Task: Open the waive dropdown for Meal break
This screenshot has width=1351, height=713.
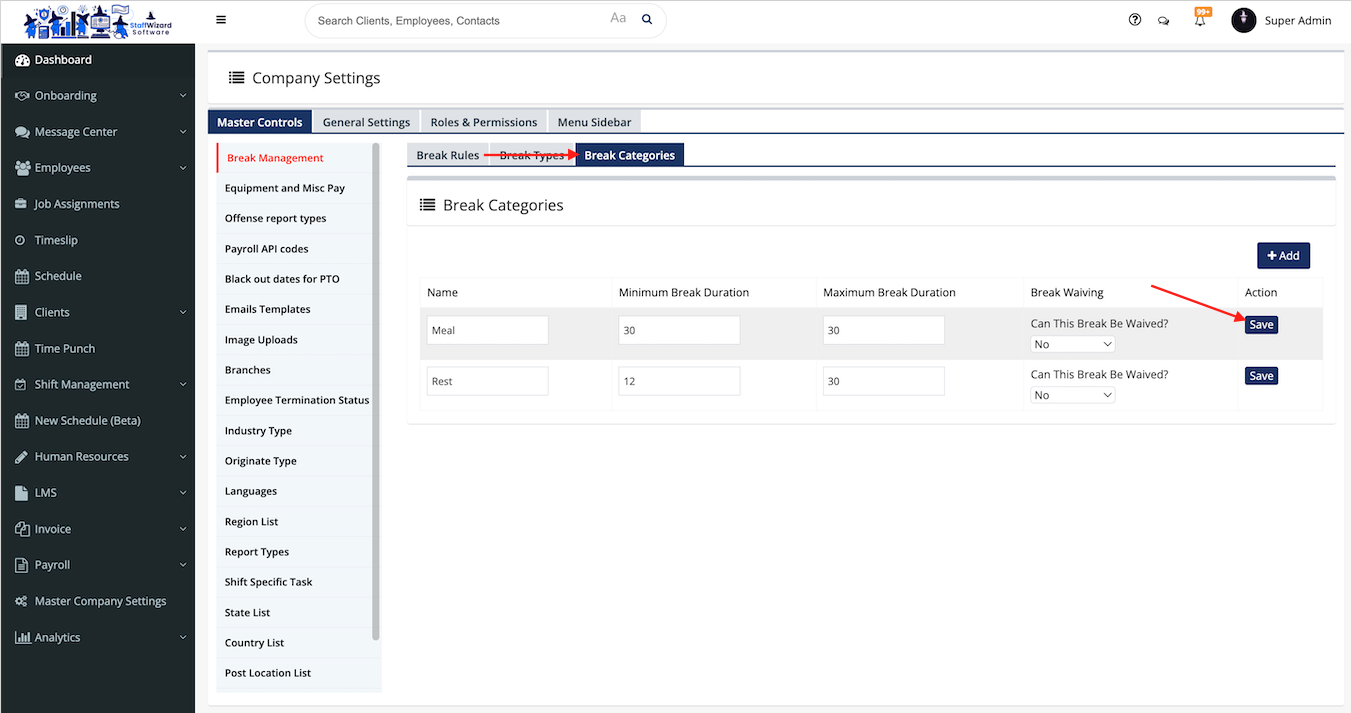Action: click(x=1073, y=344)
